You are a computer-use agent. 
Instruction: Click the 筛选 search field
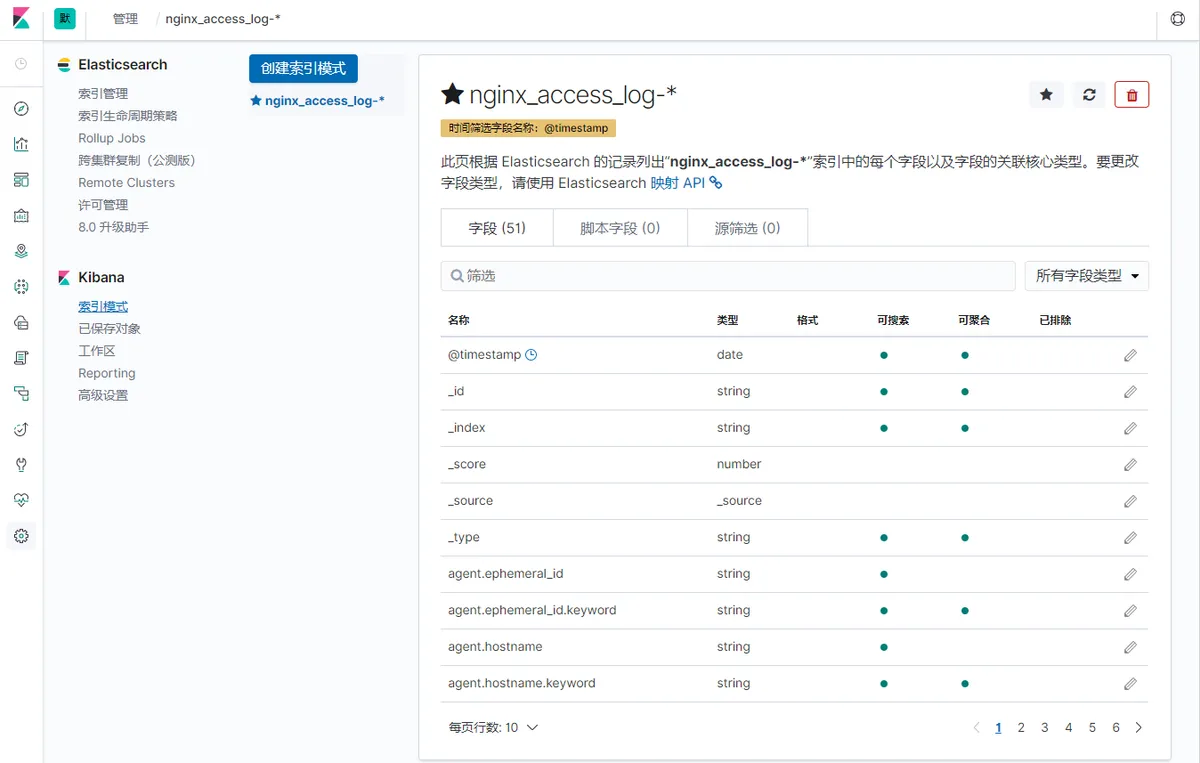pos(728,276)
